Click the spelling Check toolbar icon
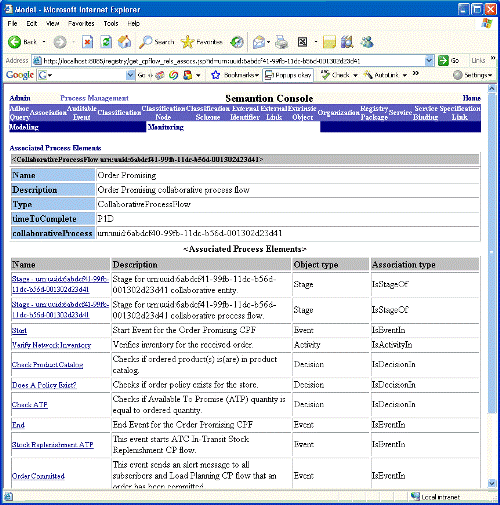 pos(325,75)
